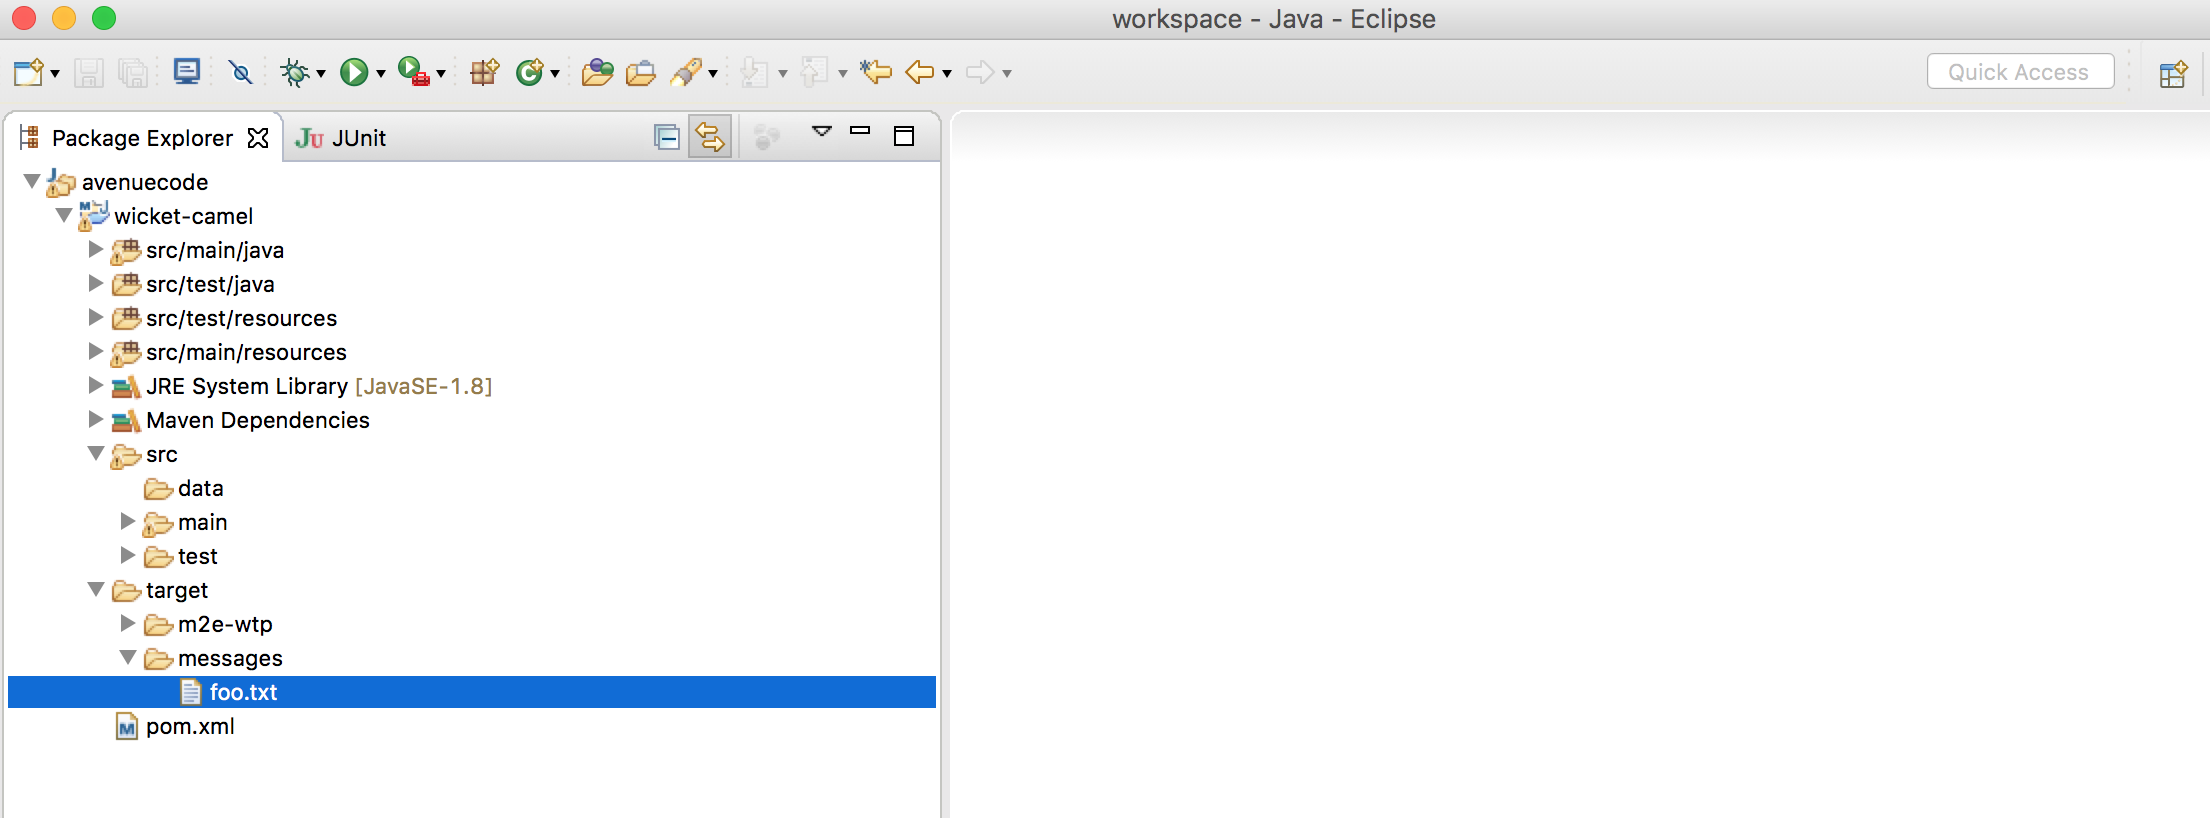Select the JRE System Library label

pyautogui.click(x=247, y=386)
